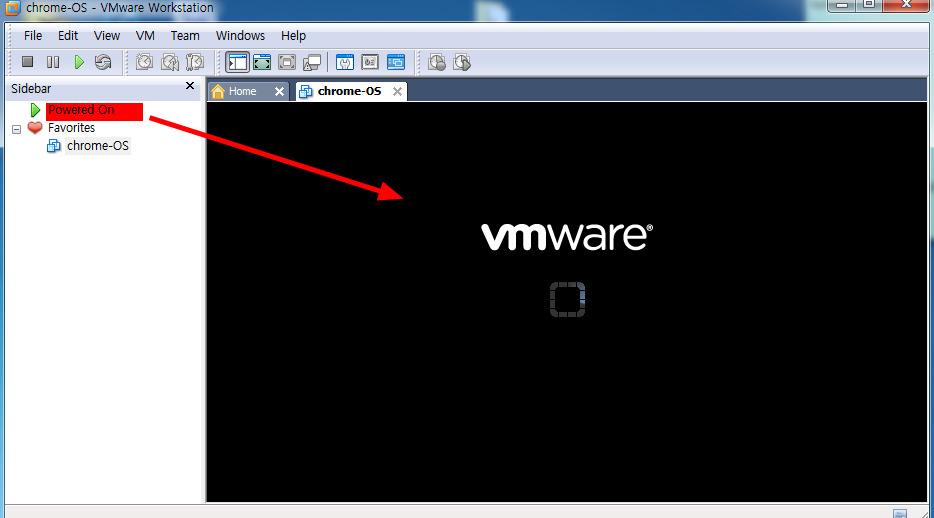Take a snapshot using the snapshot icon
934x518 pixels.
(145, 62)
